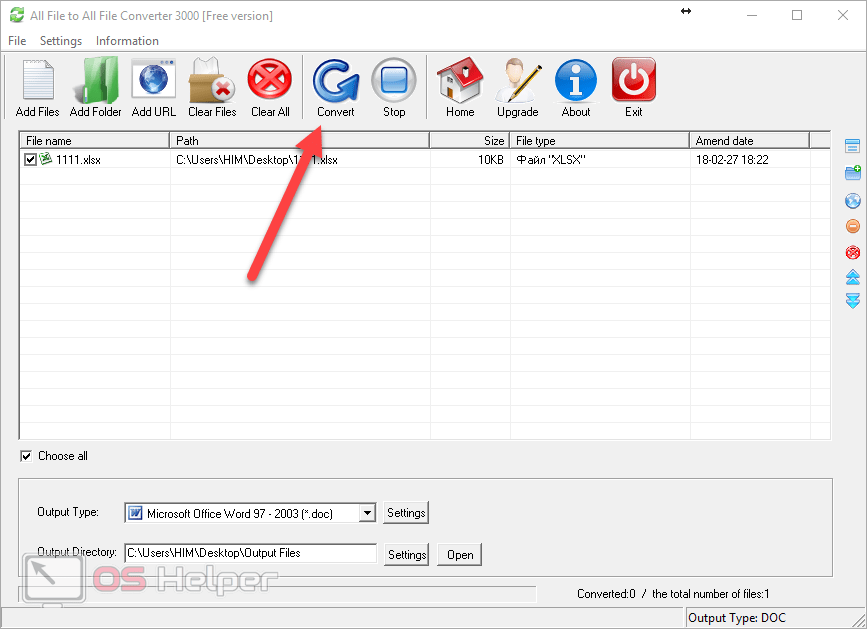Click the Clear All icon
Viewport: 867px width, 629px height.
click(x=270, y=82)
